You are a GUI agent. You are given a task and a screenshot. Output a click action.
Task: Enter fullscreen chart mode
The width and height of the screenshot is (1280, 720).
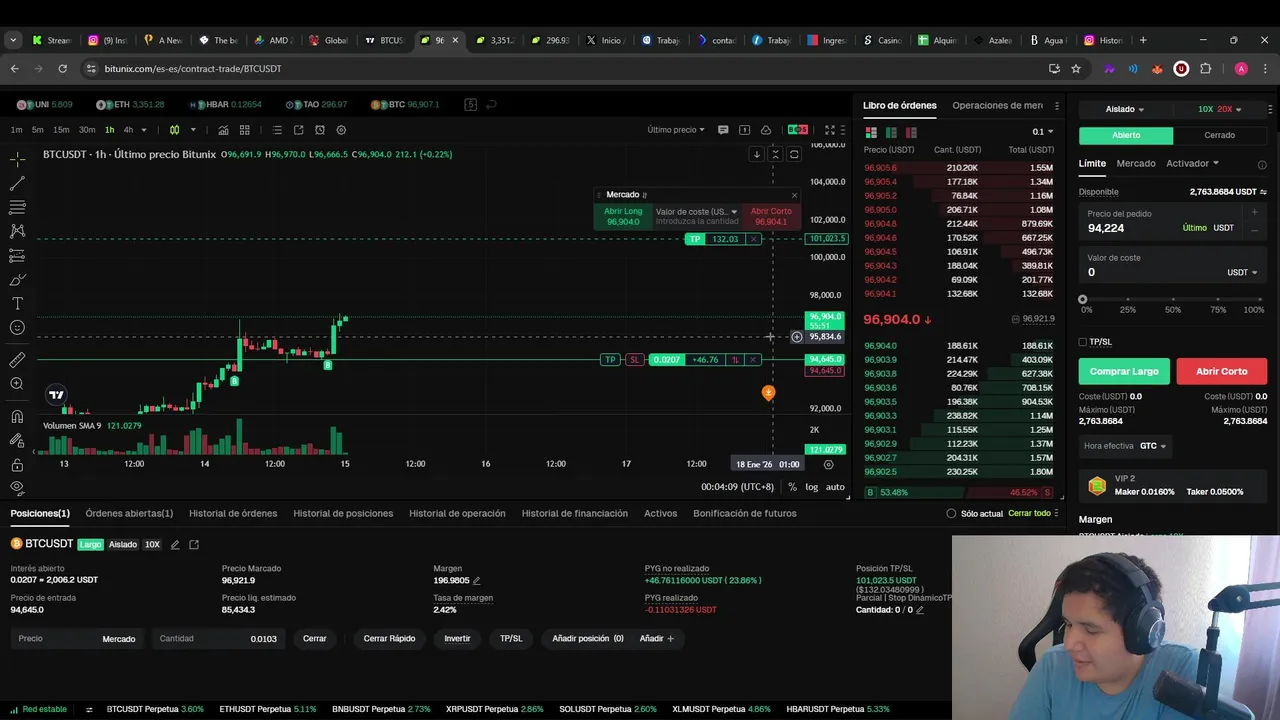click(830, 130)
